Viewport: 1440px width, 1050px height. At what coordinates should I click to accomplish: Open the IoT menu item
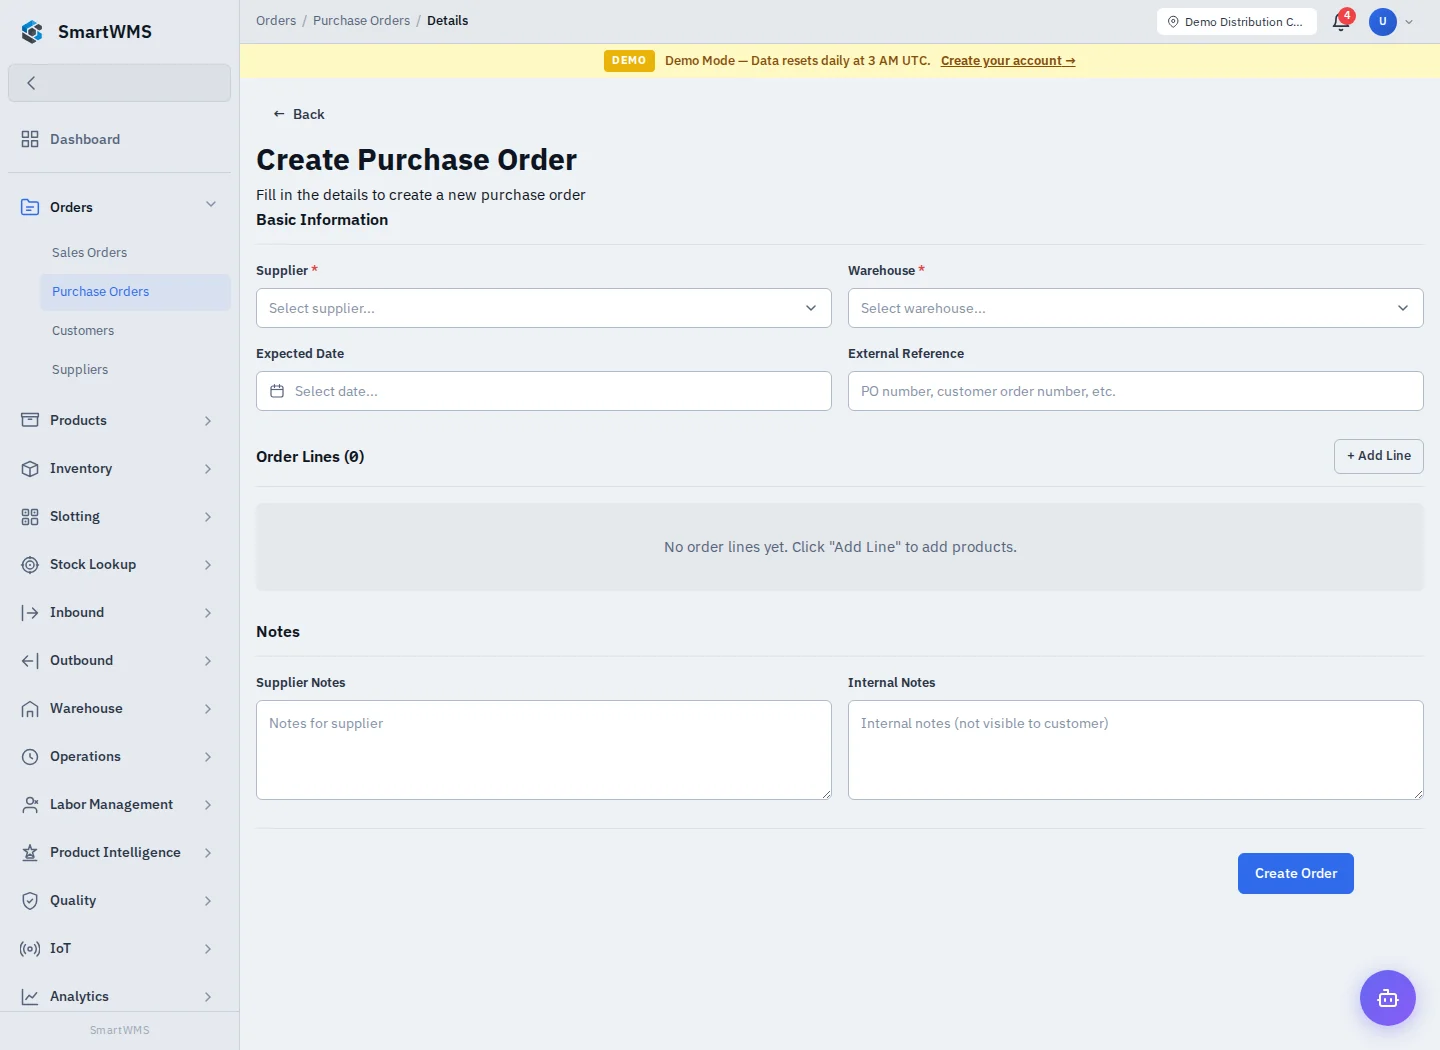(119, 948)
